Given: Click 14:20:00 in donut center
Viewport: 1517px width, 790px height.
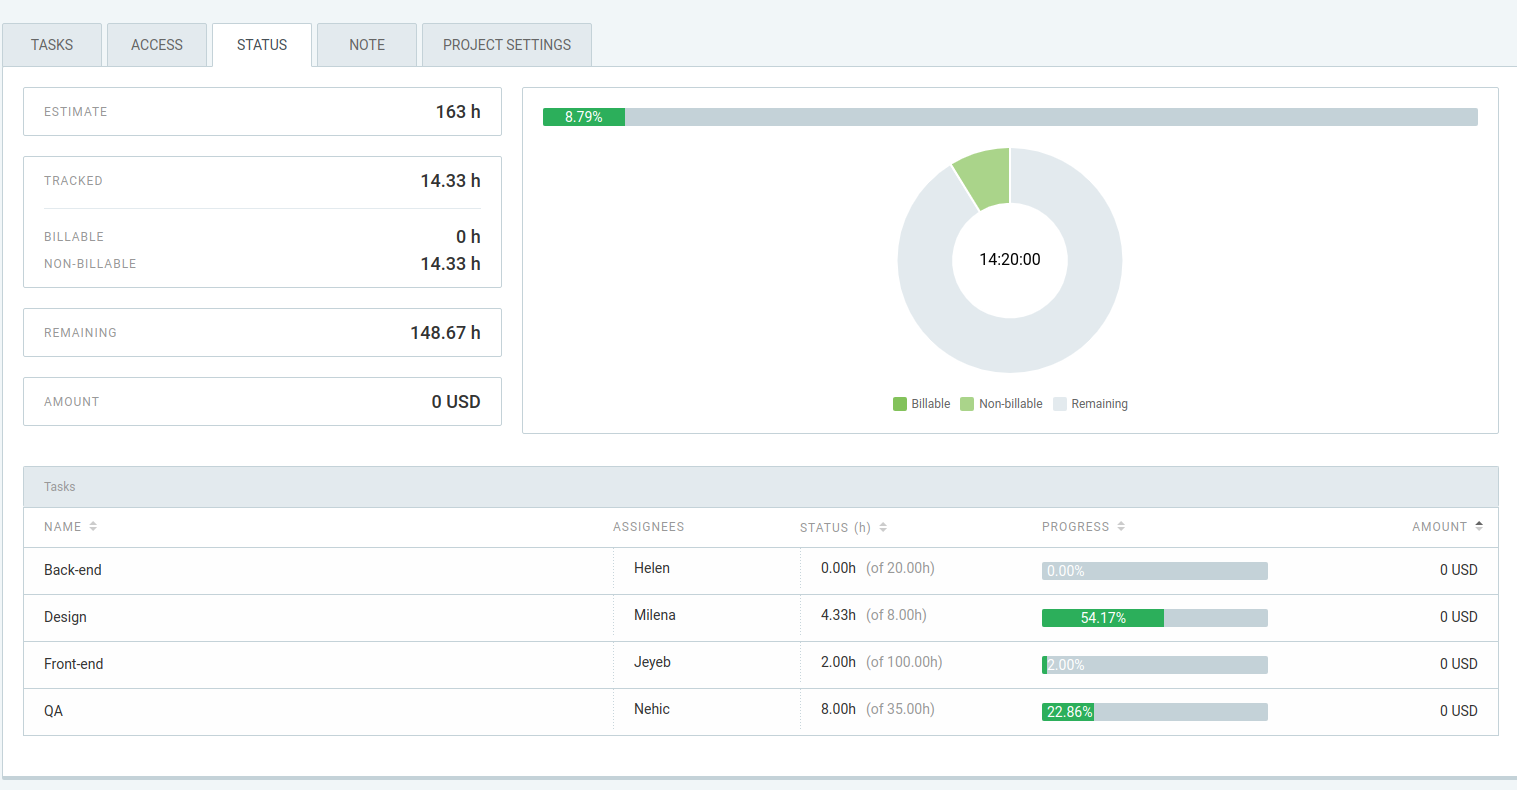Looking at the screenshot, I should click(1010, 259).
